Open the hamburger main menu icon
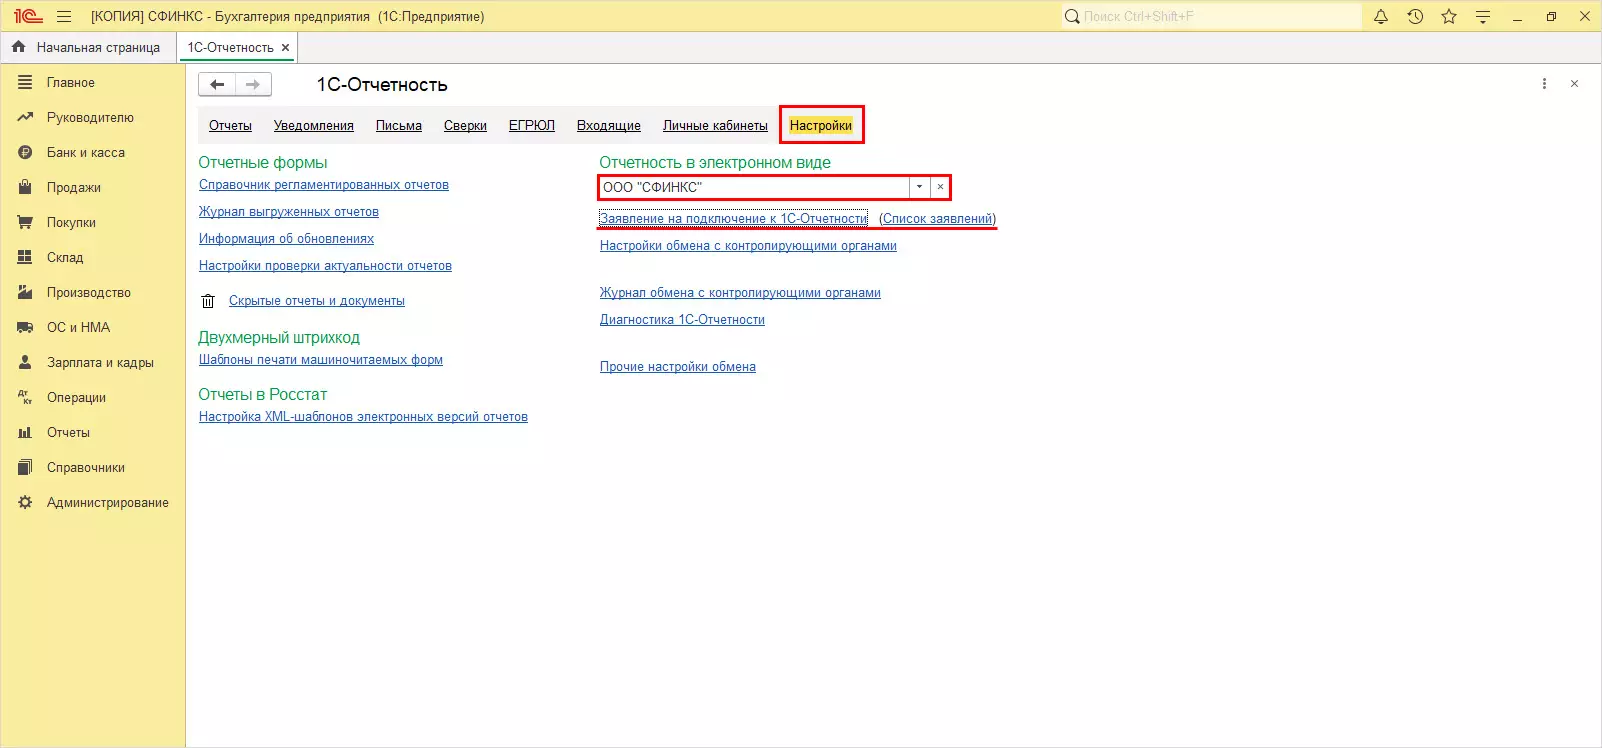This screenshot has width=1602, height=748. click(x=64, y=17)
